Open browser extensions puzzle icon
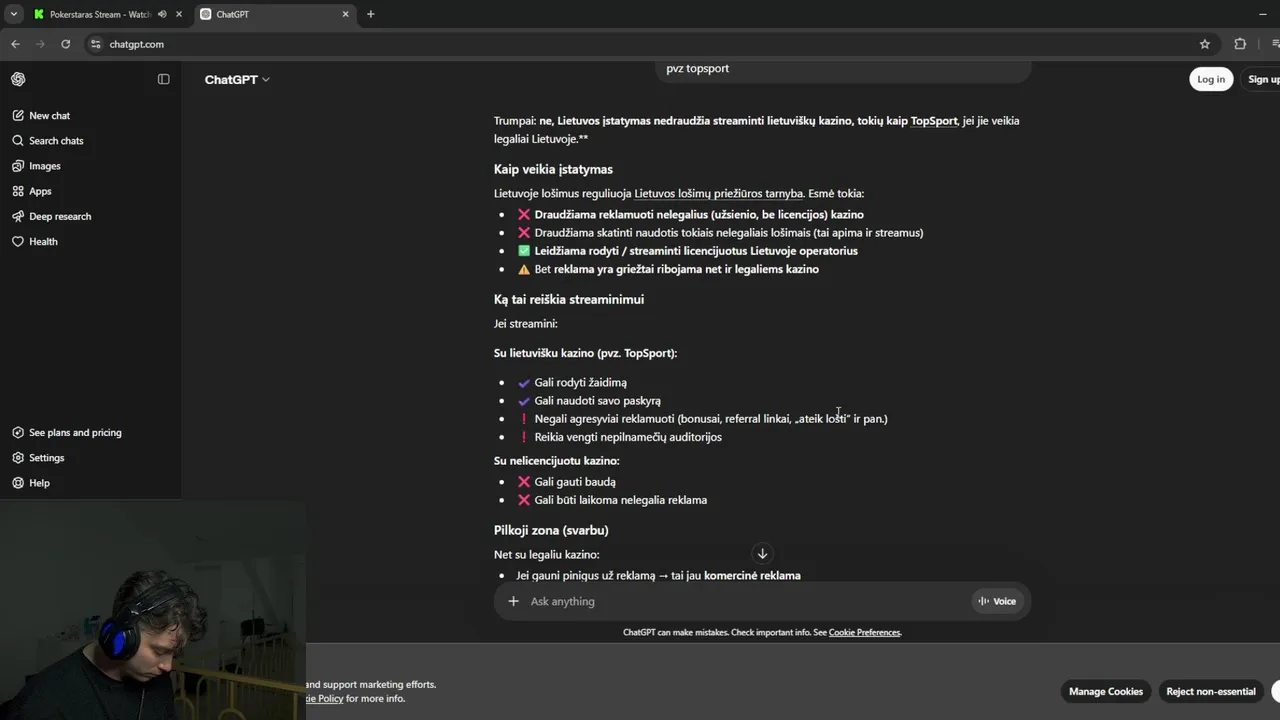The width and height of the screenshot is (1280, 720). 1240,44
